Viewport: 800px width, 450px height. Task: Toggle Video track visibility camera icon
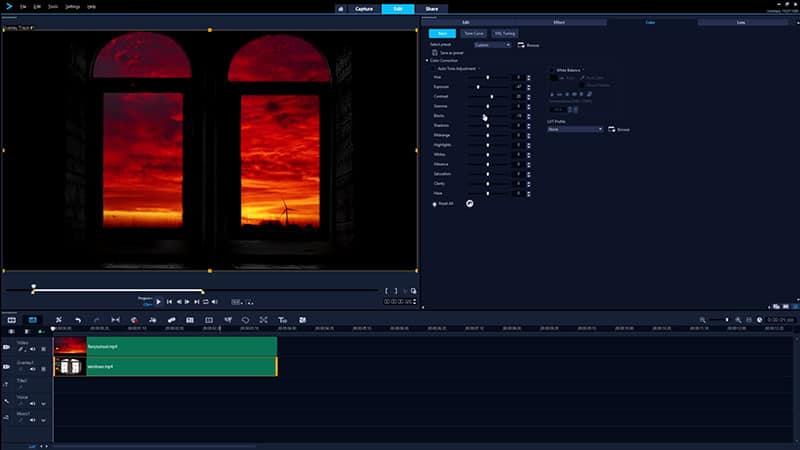(7, 347)
